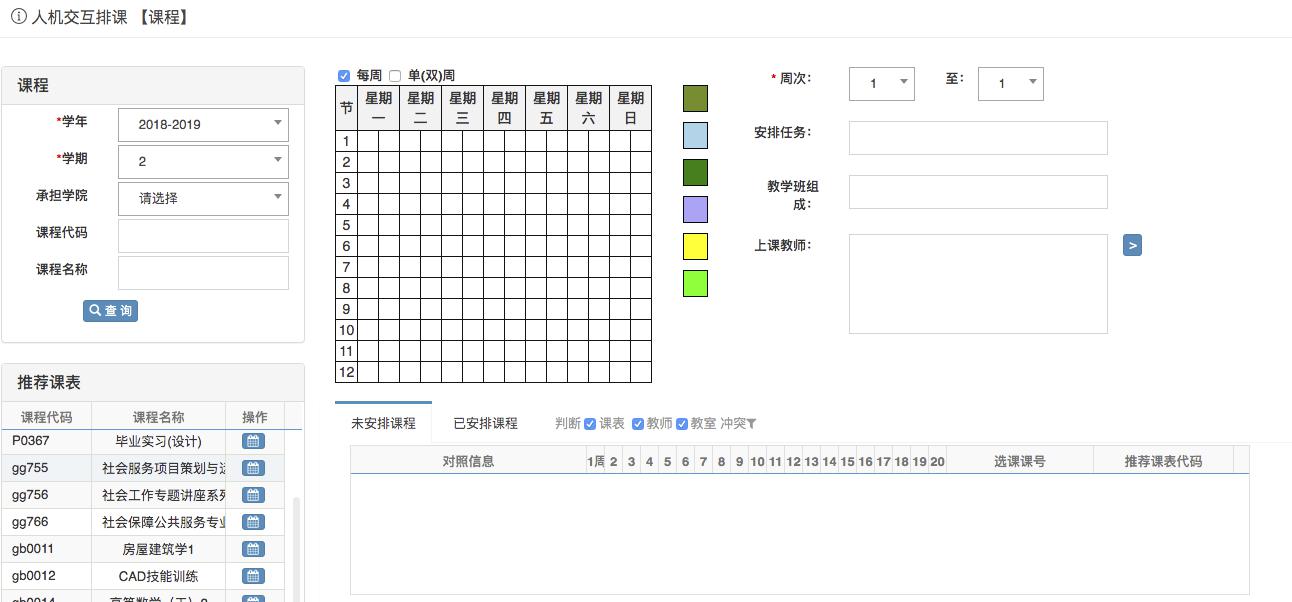Image resolution: width=1292 pixels, height=602 pixels.
Task: Open the calendar icon for course gg766
Action: 254,521
